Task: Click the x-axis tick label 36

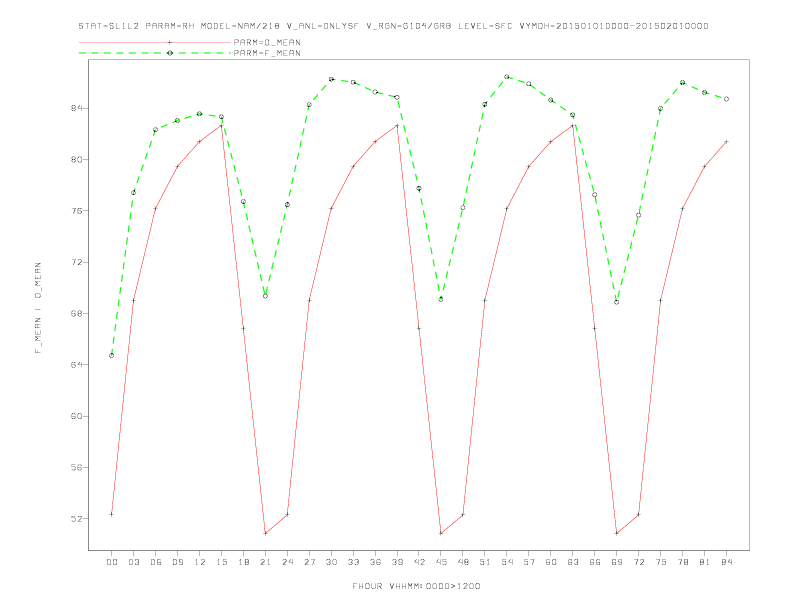Action: point(375,562)
